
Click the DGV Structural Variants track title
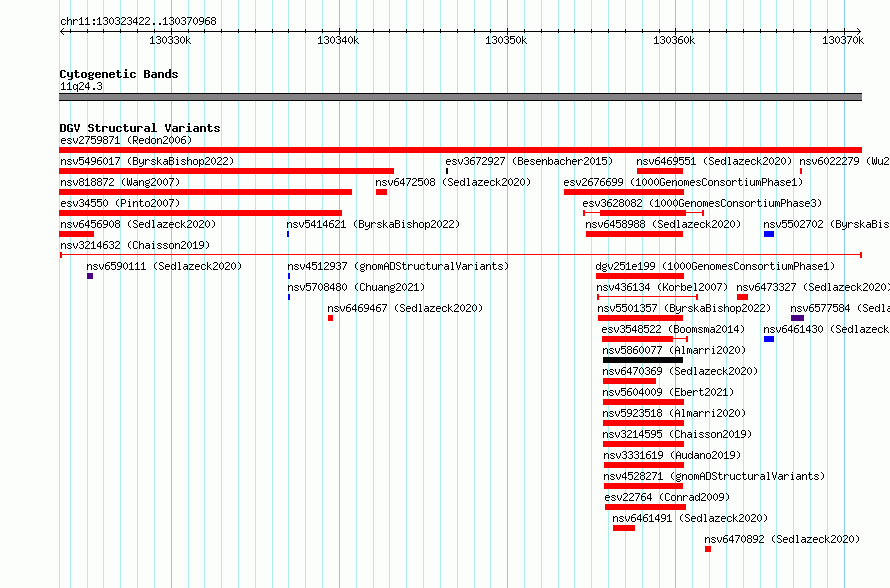point(140,128)
